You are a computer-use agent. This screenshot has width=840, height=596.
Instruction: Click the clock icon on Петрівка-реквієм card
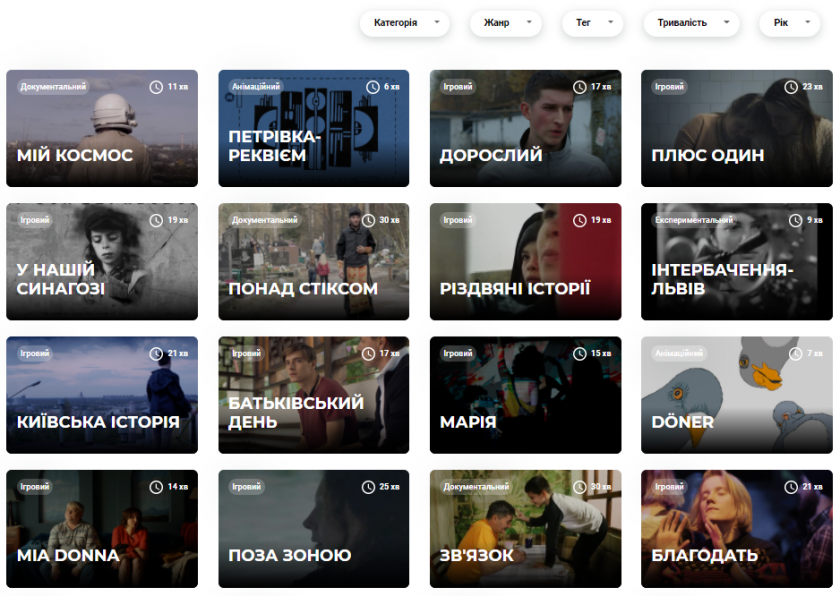[x=367, y=87]
